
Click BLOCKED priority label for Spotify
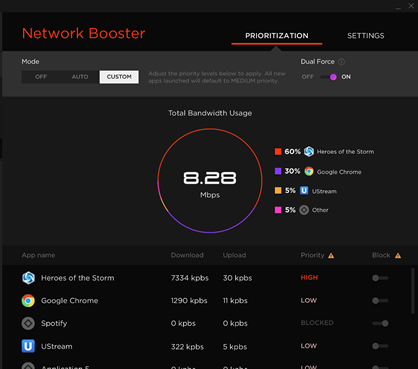317,323
